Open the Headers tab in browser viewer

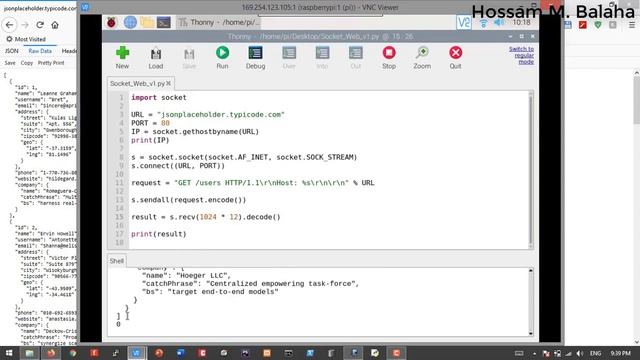pos(69,51)
